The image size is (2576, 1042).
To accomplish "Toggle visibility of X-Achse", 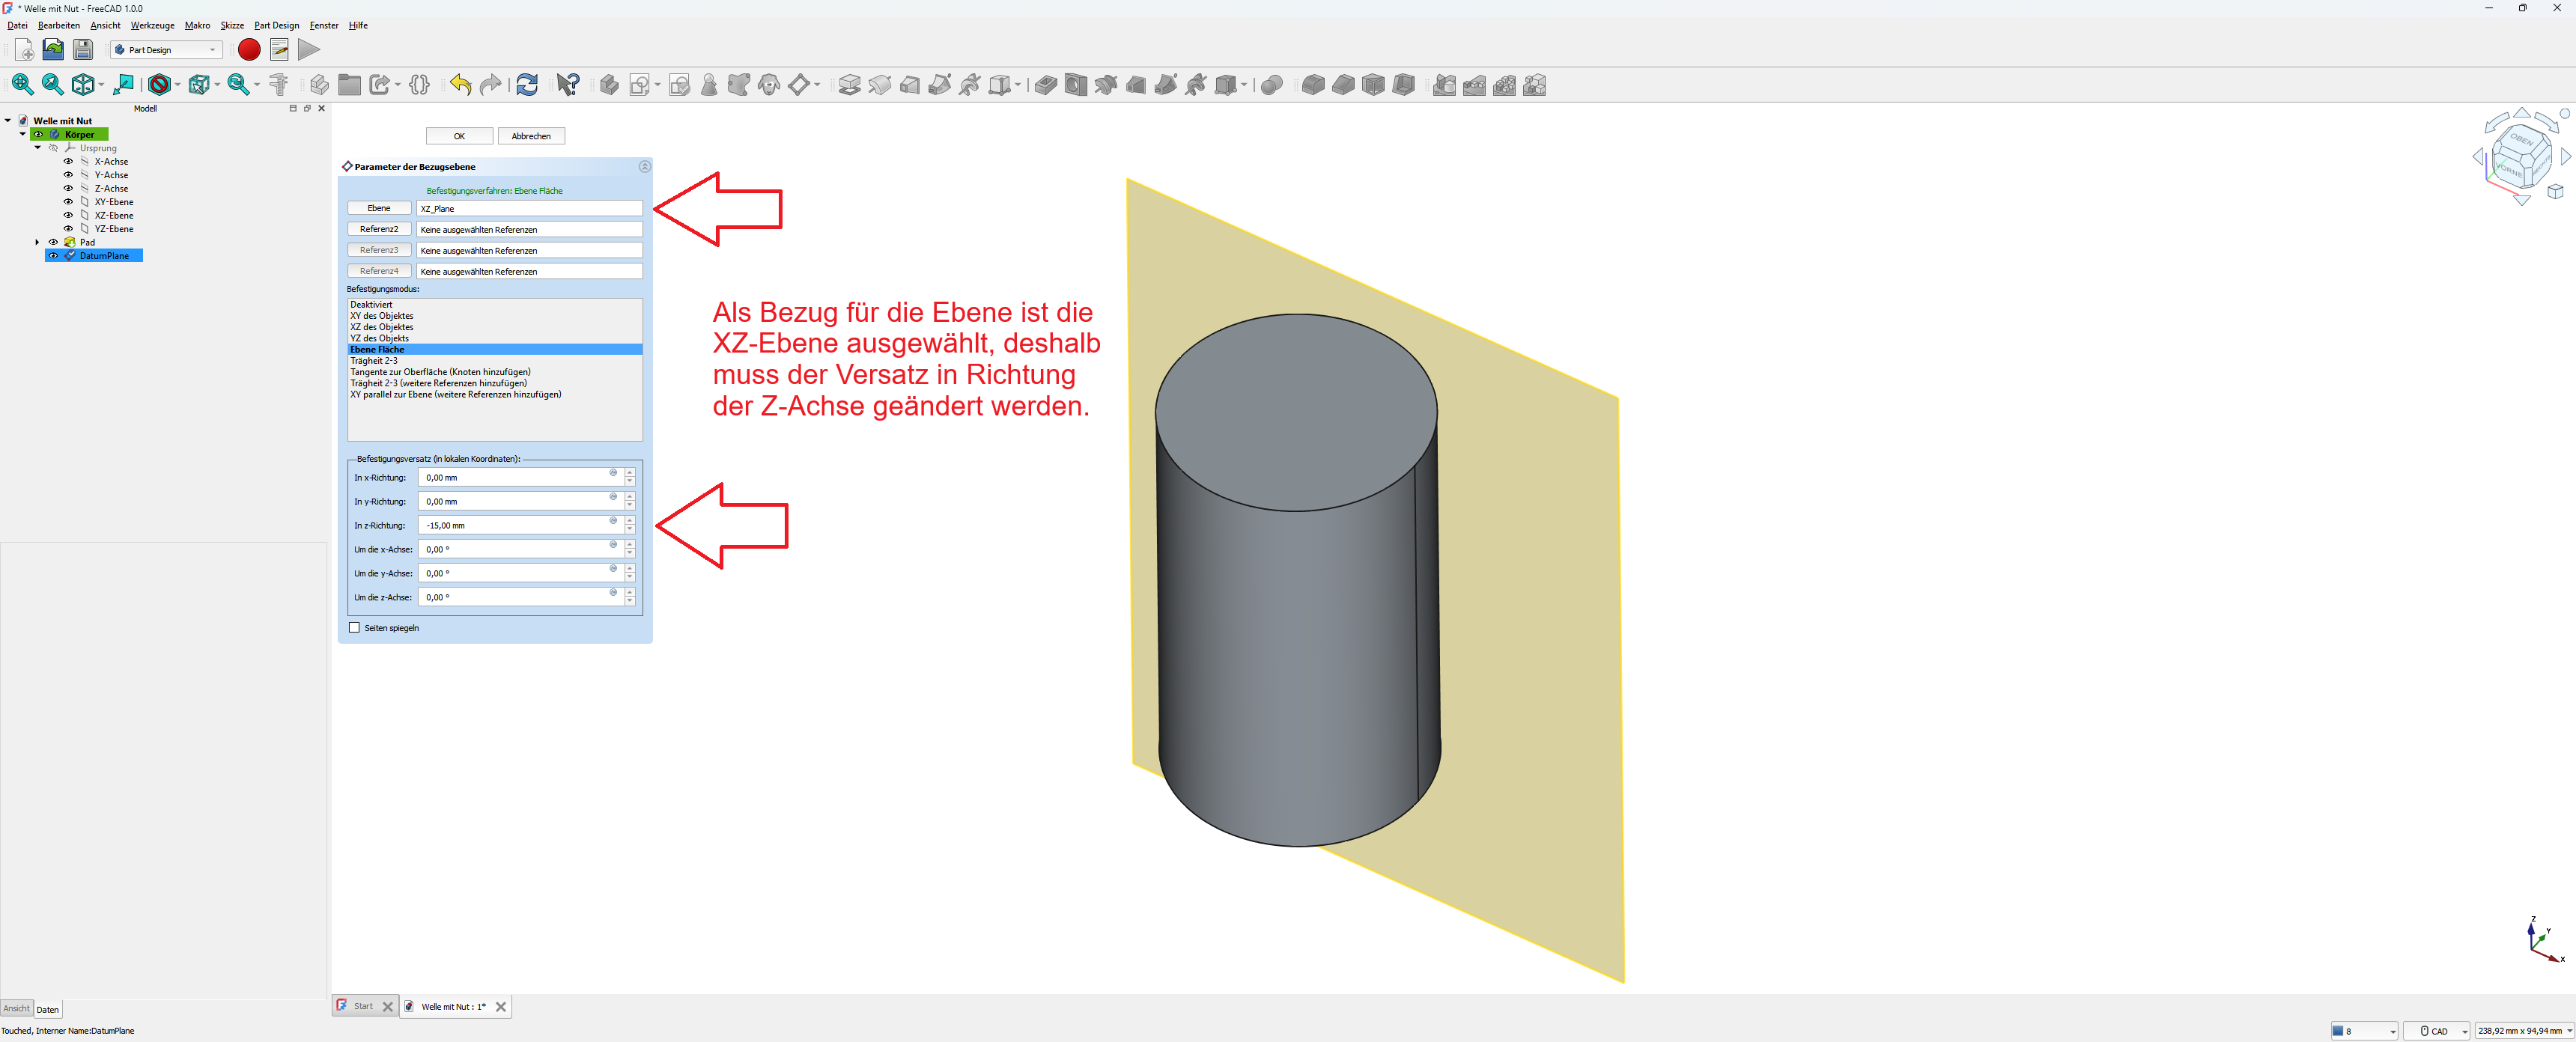I will [x=68, y=161].
